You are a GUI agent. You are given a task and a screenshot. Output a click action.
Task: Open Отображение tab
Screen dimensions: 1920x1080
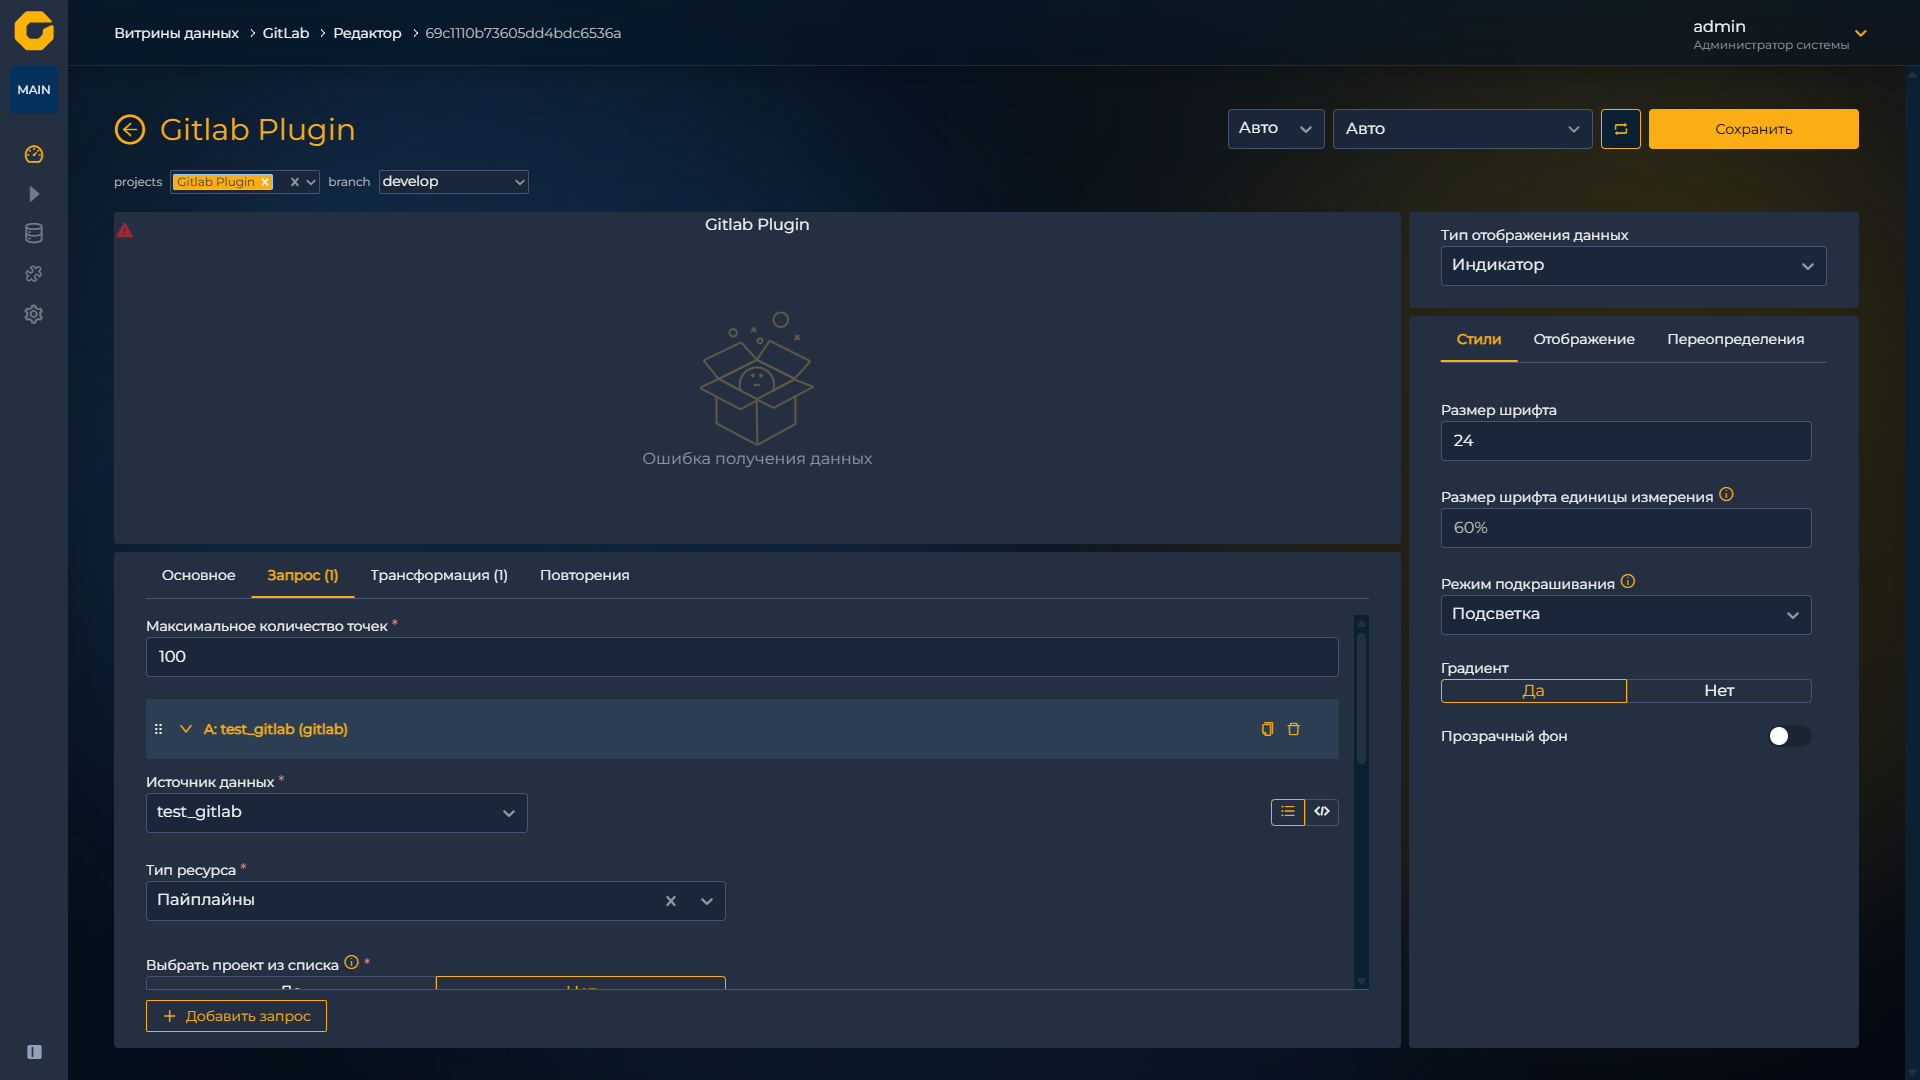pyautogui.click(x=1584, y=339)
